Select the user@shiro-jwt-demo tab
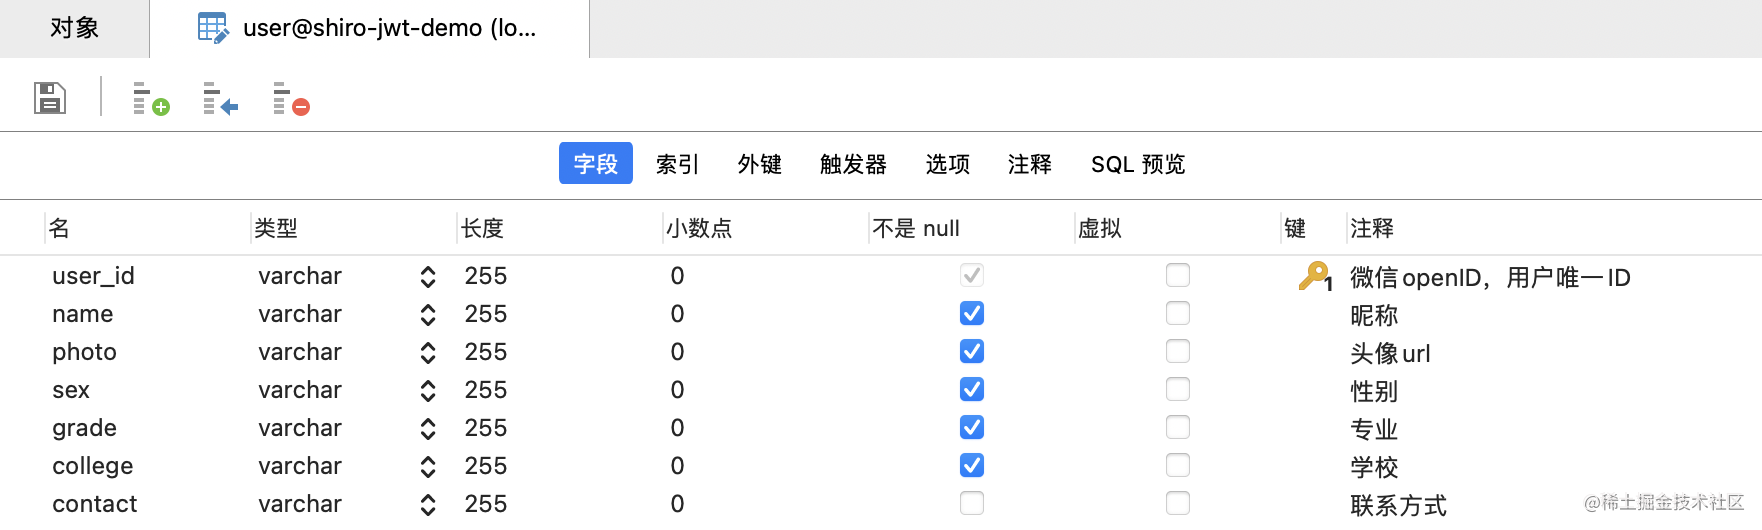The image size is (1762, 530). click(370, 28)
